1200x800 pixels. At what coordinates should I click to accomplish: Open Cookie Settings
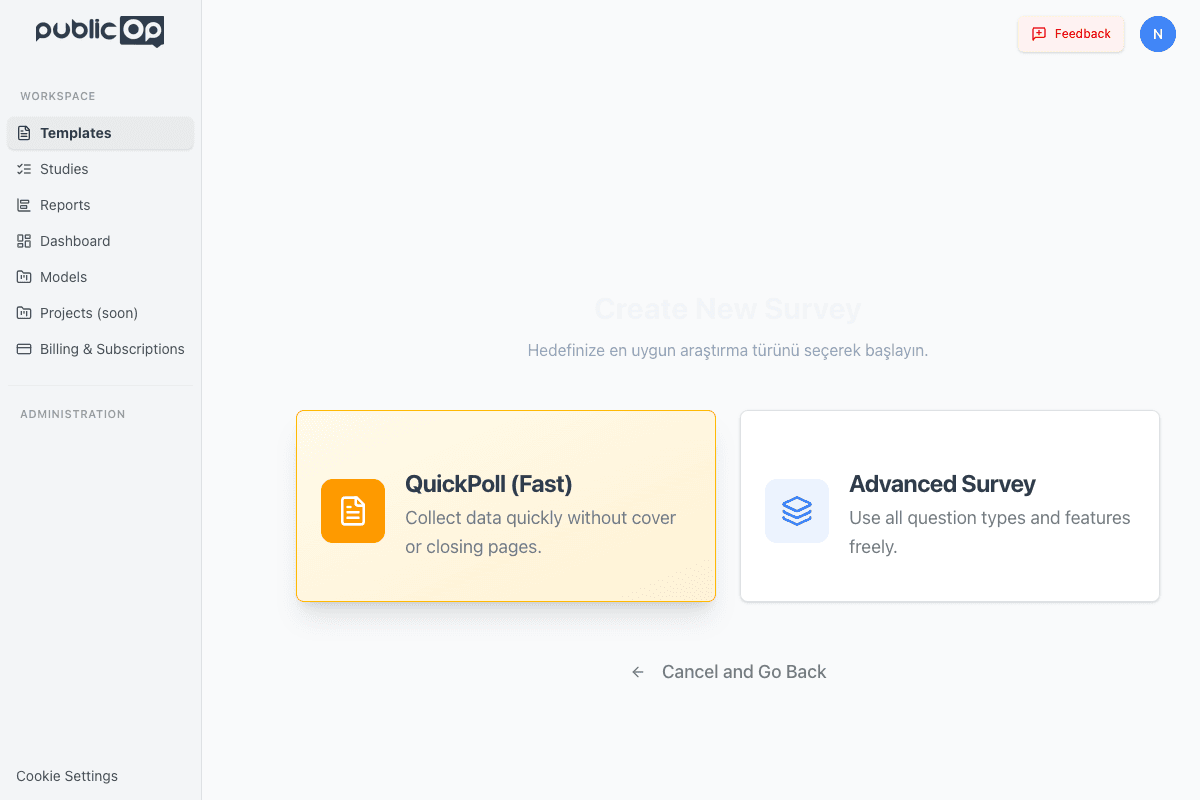(67, 776)
